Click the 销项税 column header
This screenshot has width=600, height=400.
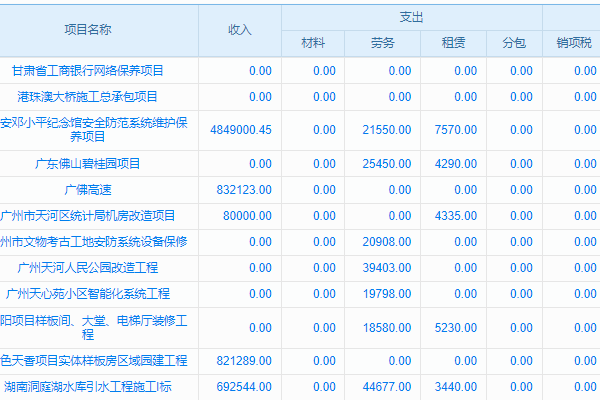pos(574,43)
